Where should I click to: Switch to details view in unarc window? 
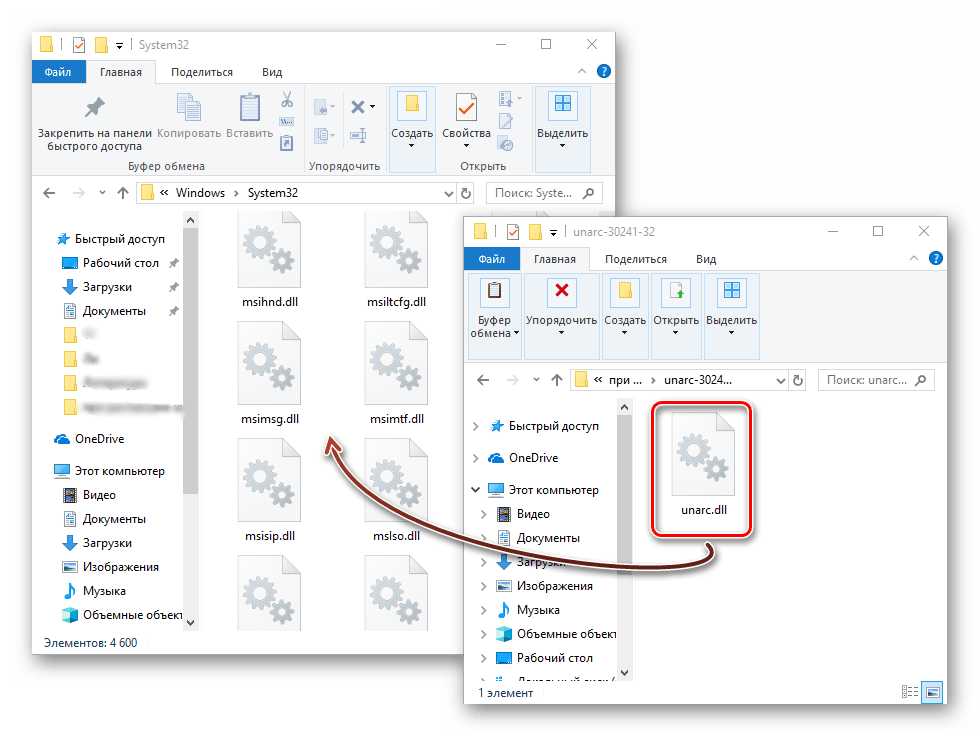pyautogui.click(x=910, y=692)
